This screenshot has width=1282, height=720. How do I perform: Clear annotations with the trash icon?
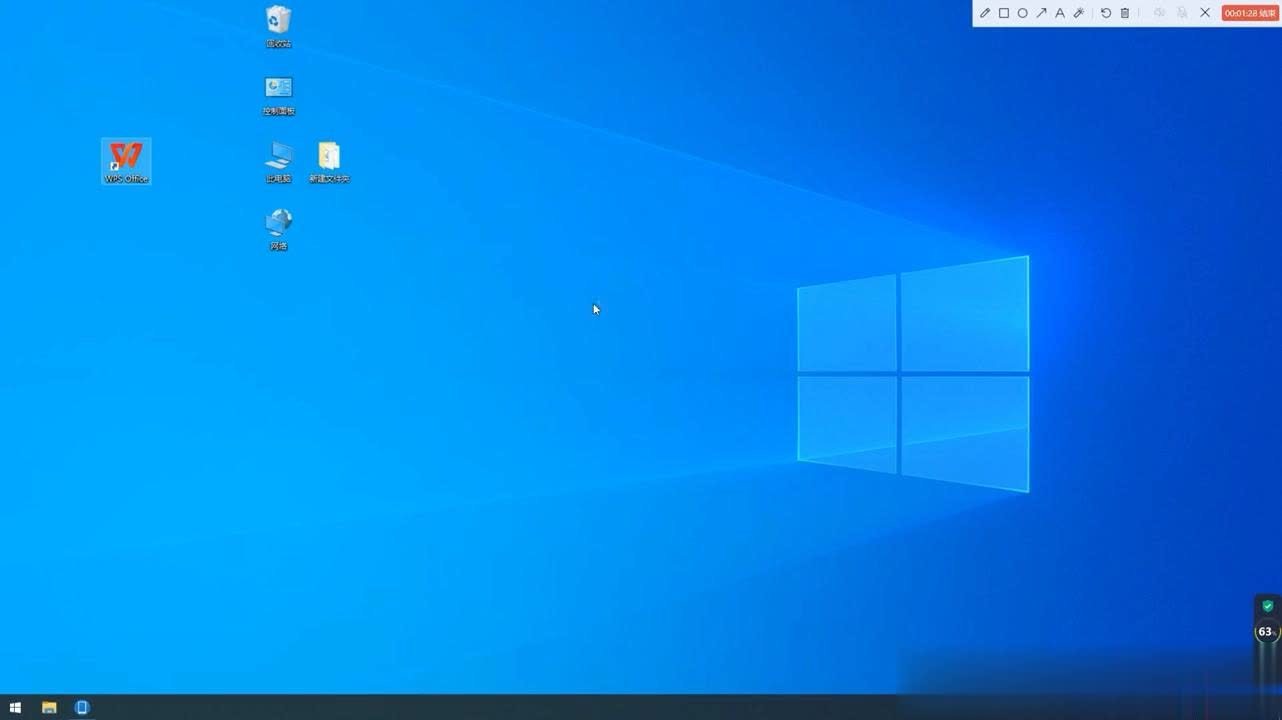[x=1125, y=13]
